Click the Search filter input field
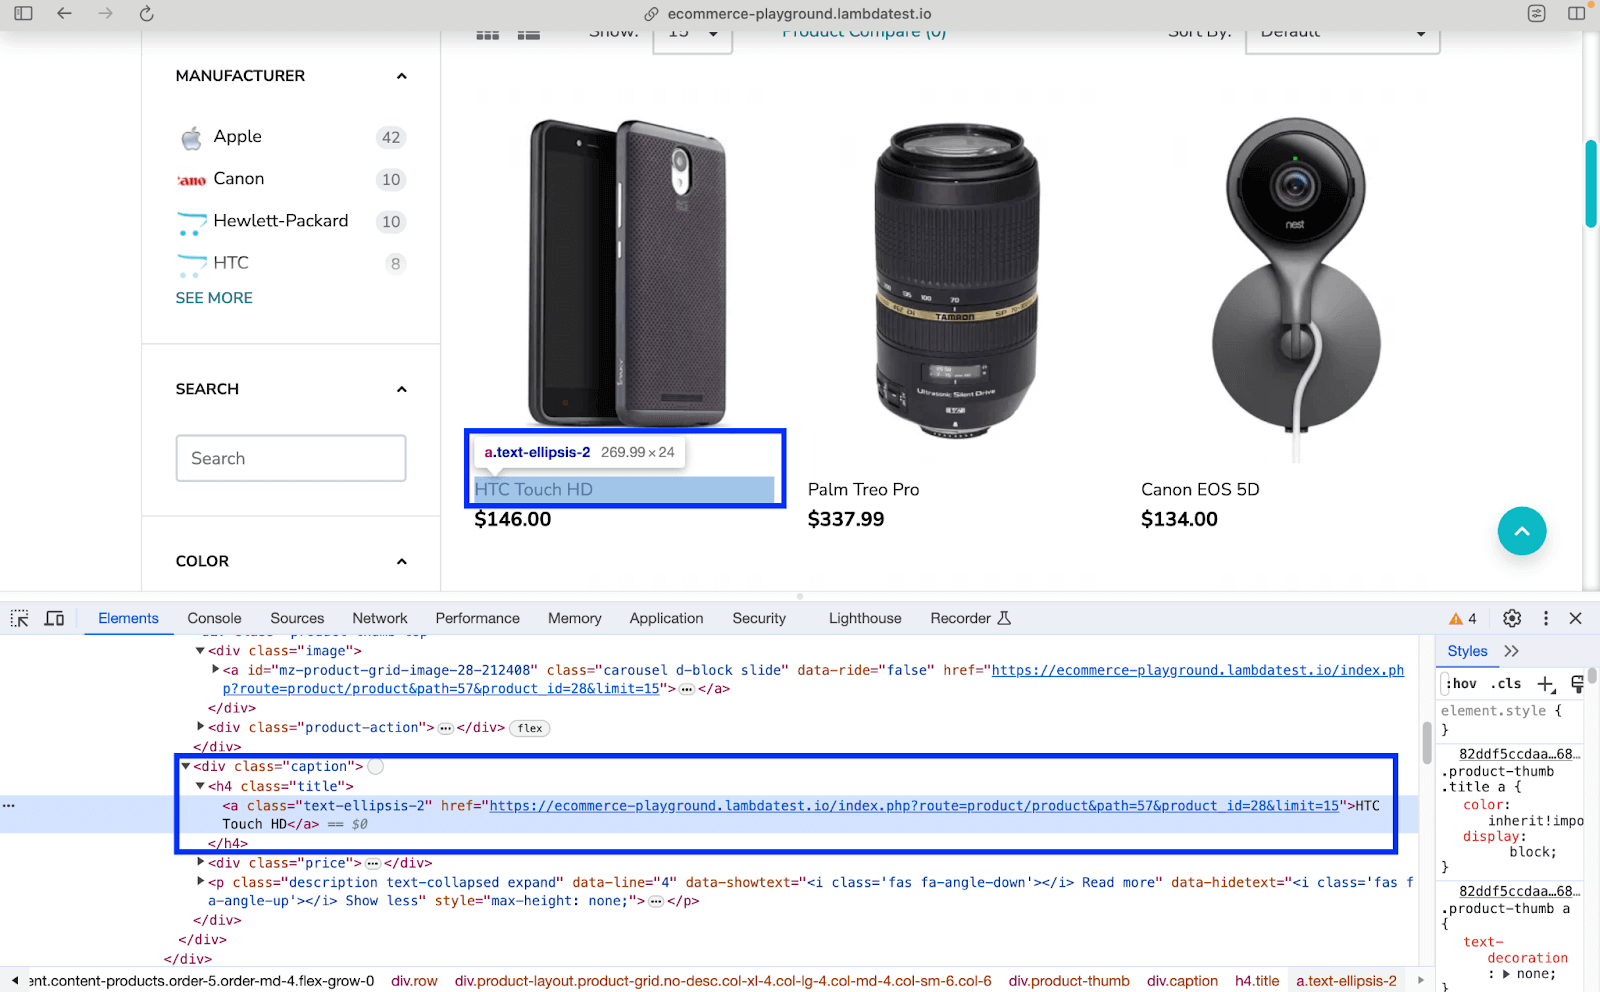Viewport: 1600px width, 992px height. click(x=291, y=458)
